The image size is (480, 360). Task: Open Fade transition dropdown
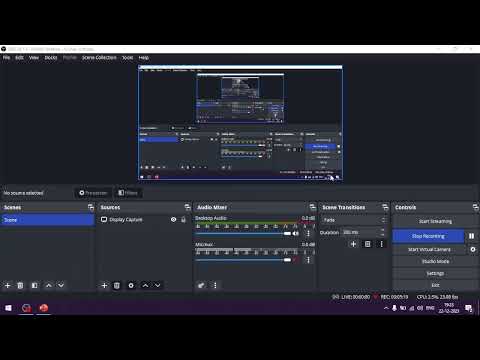click(354, 220)
